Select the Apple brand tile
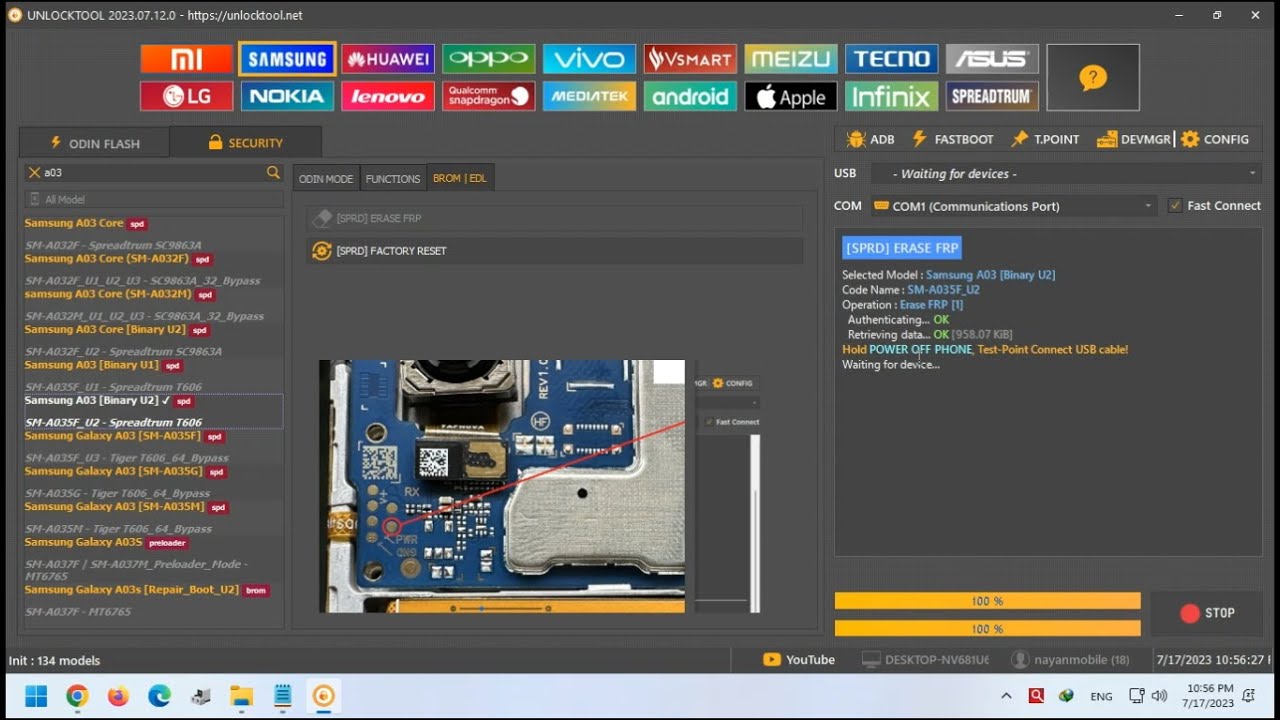Image resolution: width=1280 pixels, height=720 pixels. [x=791, y=96]
